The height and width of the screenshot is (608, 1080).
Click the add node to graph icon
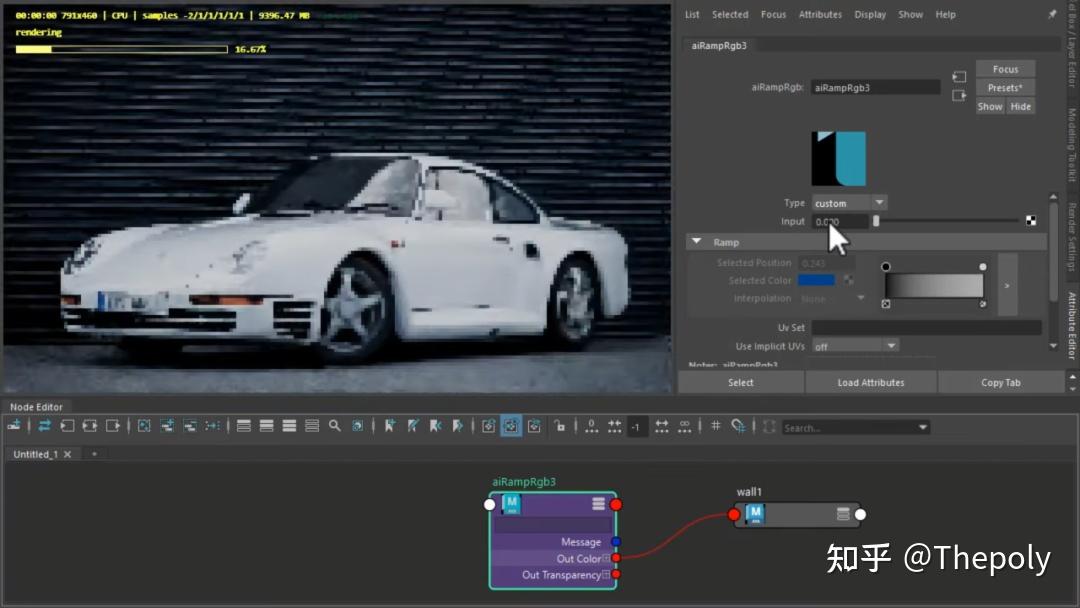tap(167, 426)
